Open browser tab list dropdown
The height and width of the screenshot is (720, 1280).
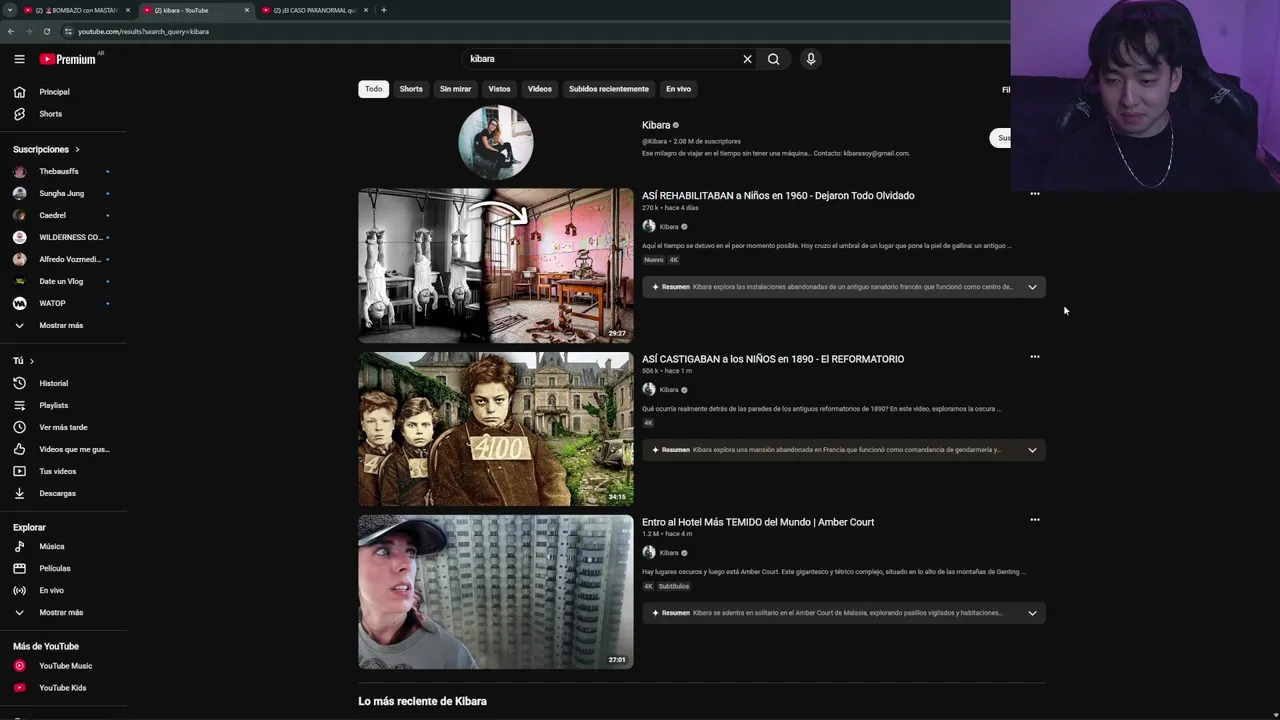point(9,10)
